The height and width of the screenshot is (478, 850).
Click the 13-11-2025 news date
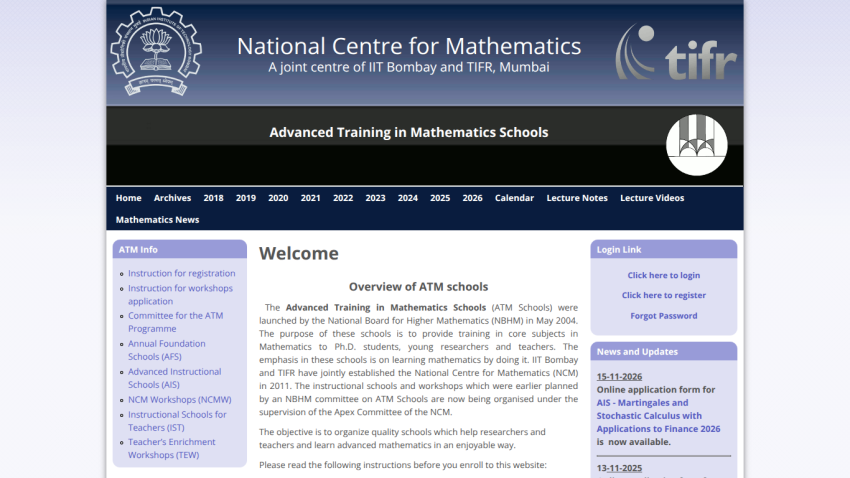coord(619,468)
